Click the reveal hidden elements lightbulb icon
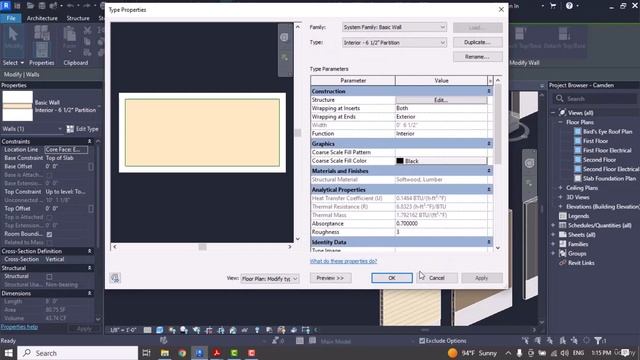This screenshot has height=360, width=640. click(x=257, y=330)
